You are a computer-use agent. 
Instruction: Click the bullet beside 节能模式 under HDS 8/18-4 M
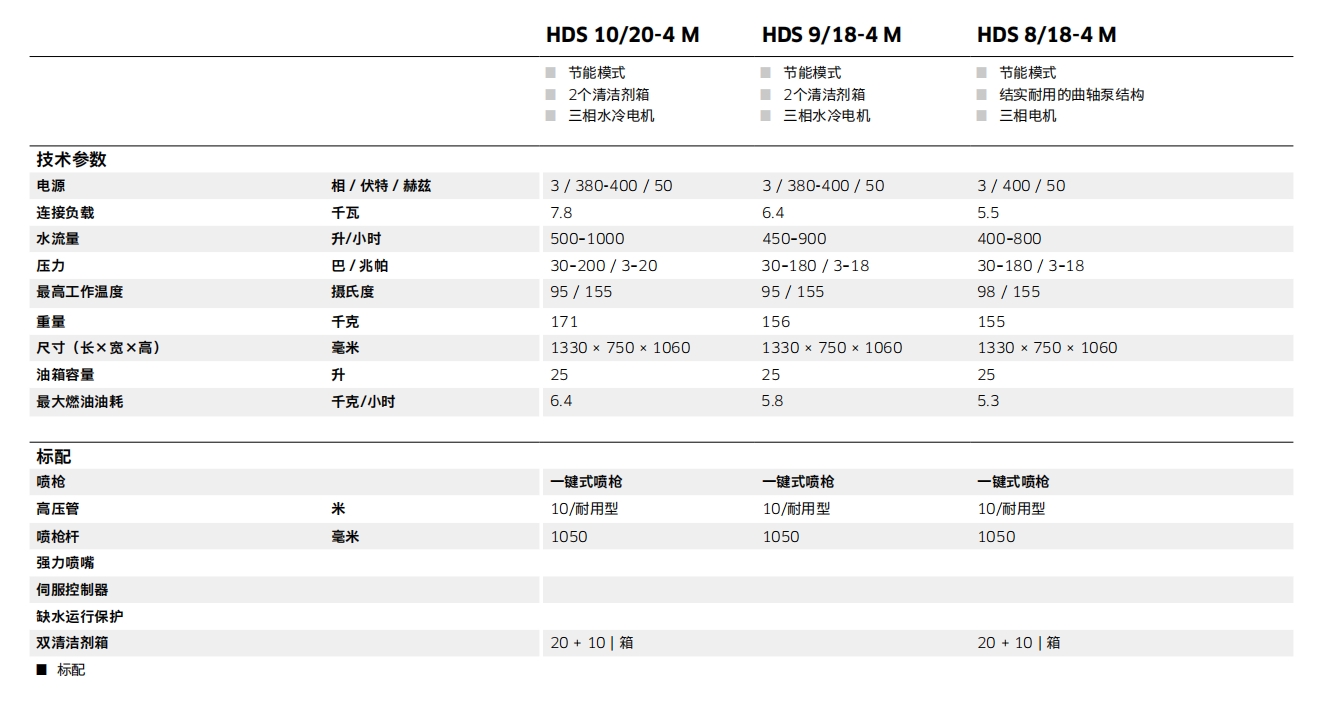pyautogui.click(x=981, y=73)
